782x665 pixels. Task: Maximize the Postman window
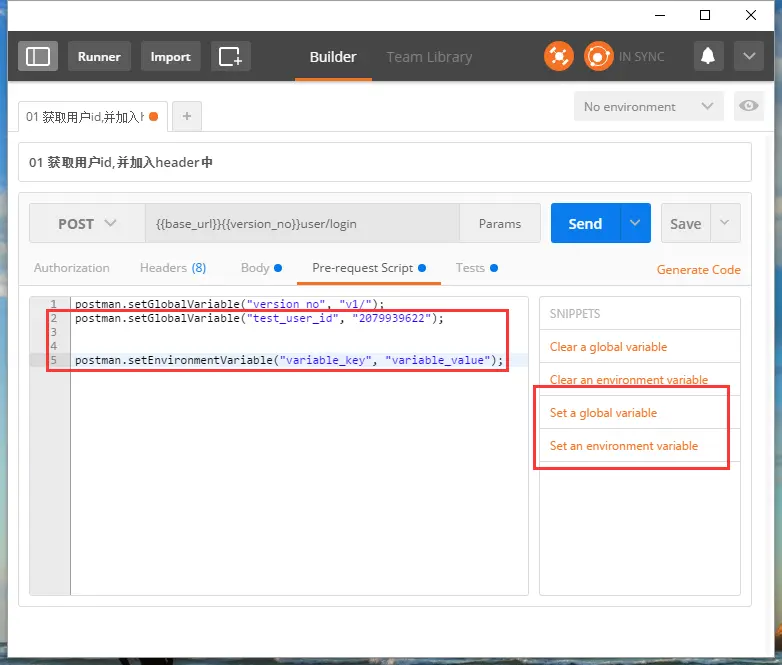705,15
